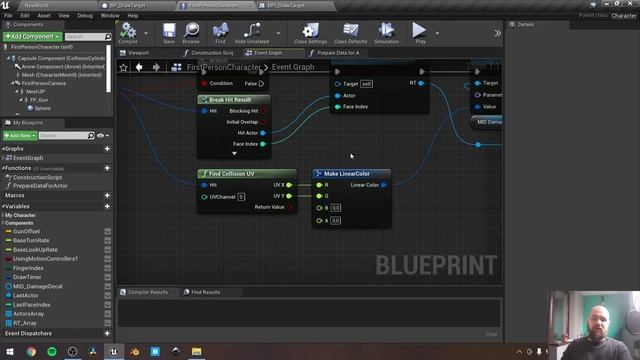Add a new macro with plus icon

click(107, 196)
